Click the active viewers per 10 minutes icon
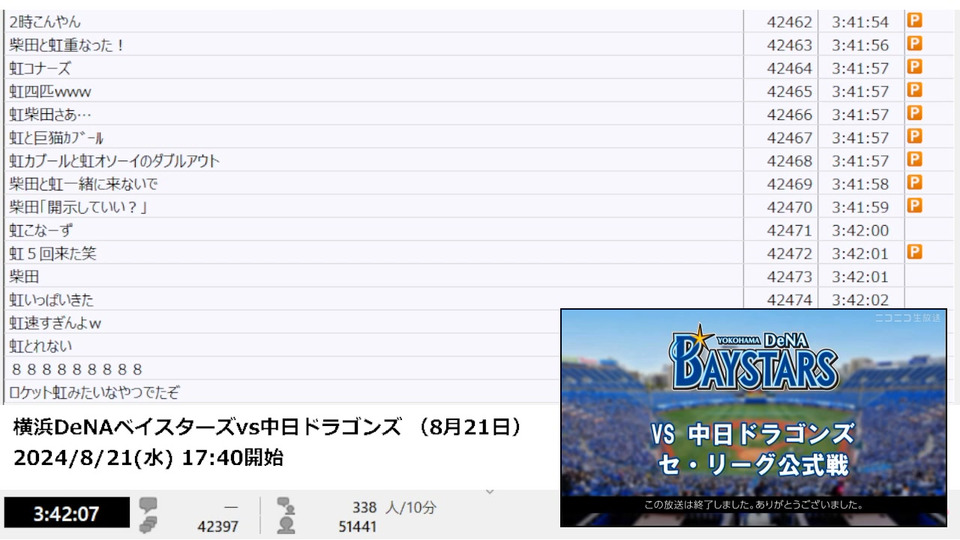This screenshot has width=960, height=540. click(x=286, y=506)
